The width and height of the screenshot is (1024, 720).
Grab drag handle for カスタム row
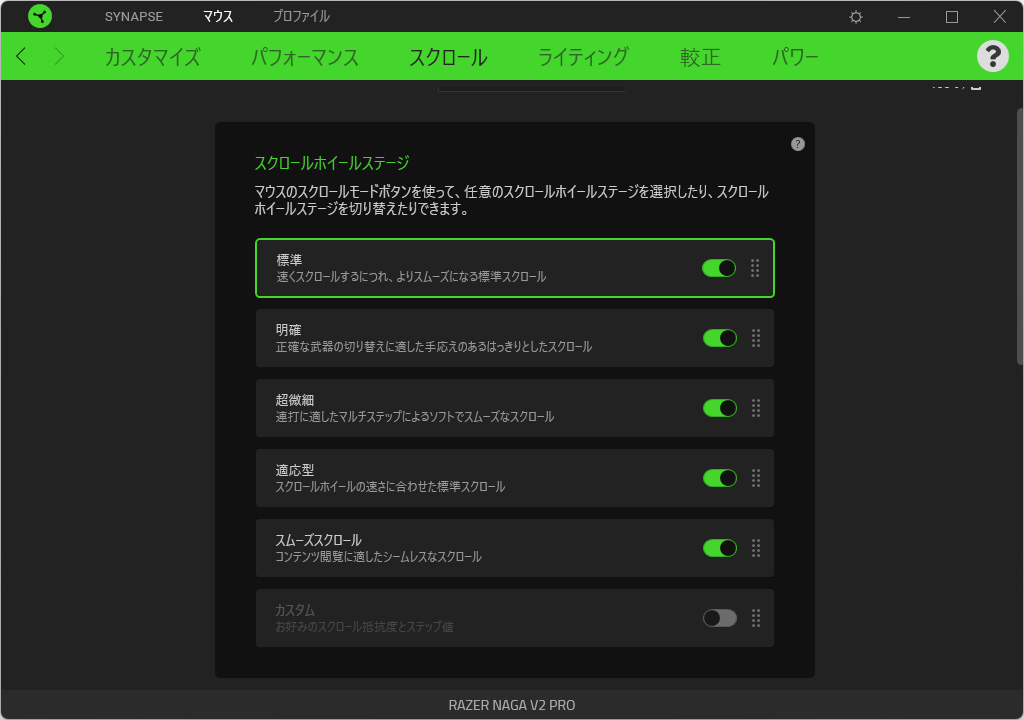[756, 618]
